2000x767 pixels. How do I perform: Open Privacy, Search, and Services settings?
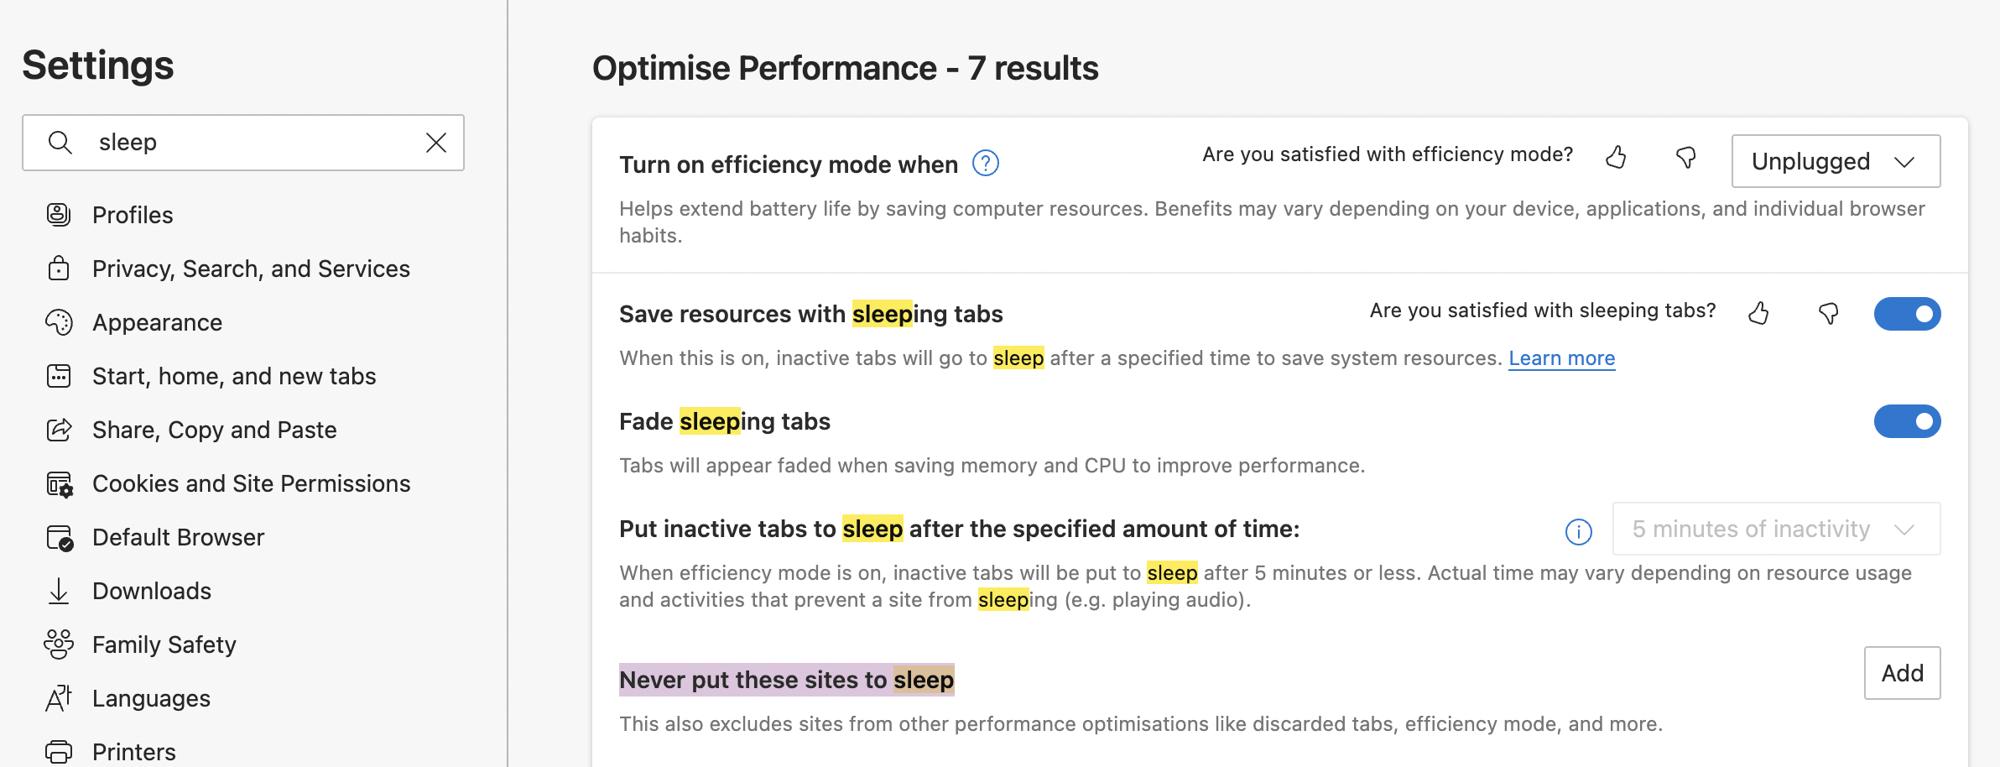click(250, 269)
